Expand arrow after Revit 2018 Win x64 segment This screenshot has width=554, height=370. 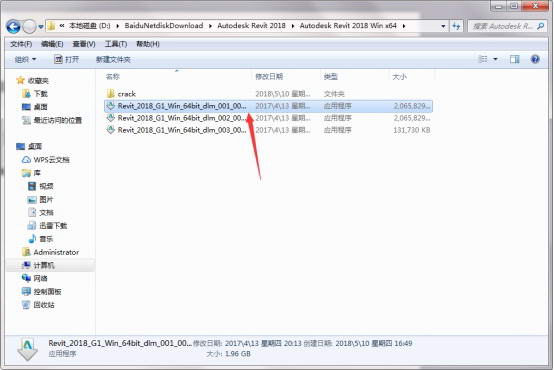pyautogui.click(x=404, y=26)
